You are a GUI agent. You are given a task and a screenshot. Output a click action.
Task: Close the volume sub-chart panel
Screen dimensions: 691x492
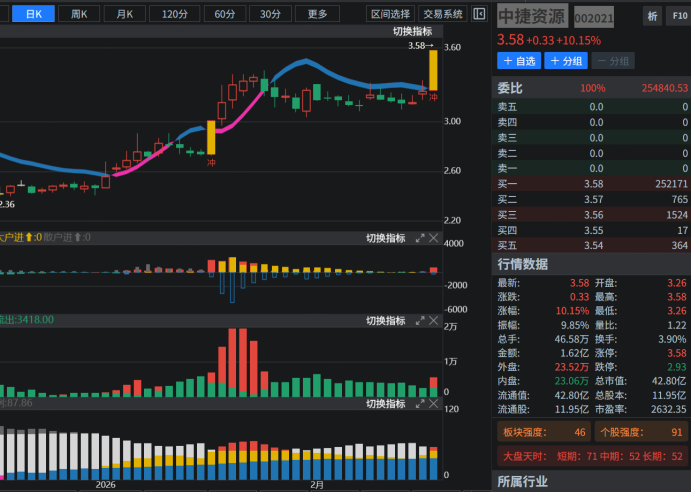433,321
